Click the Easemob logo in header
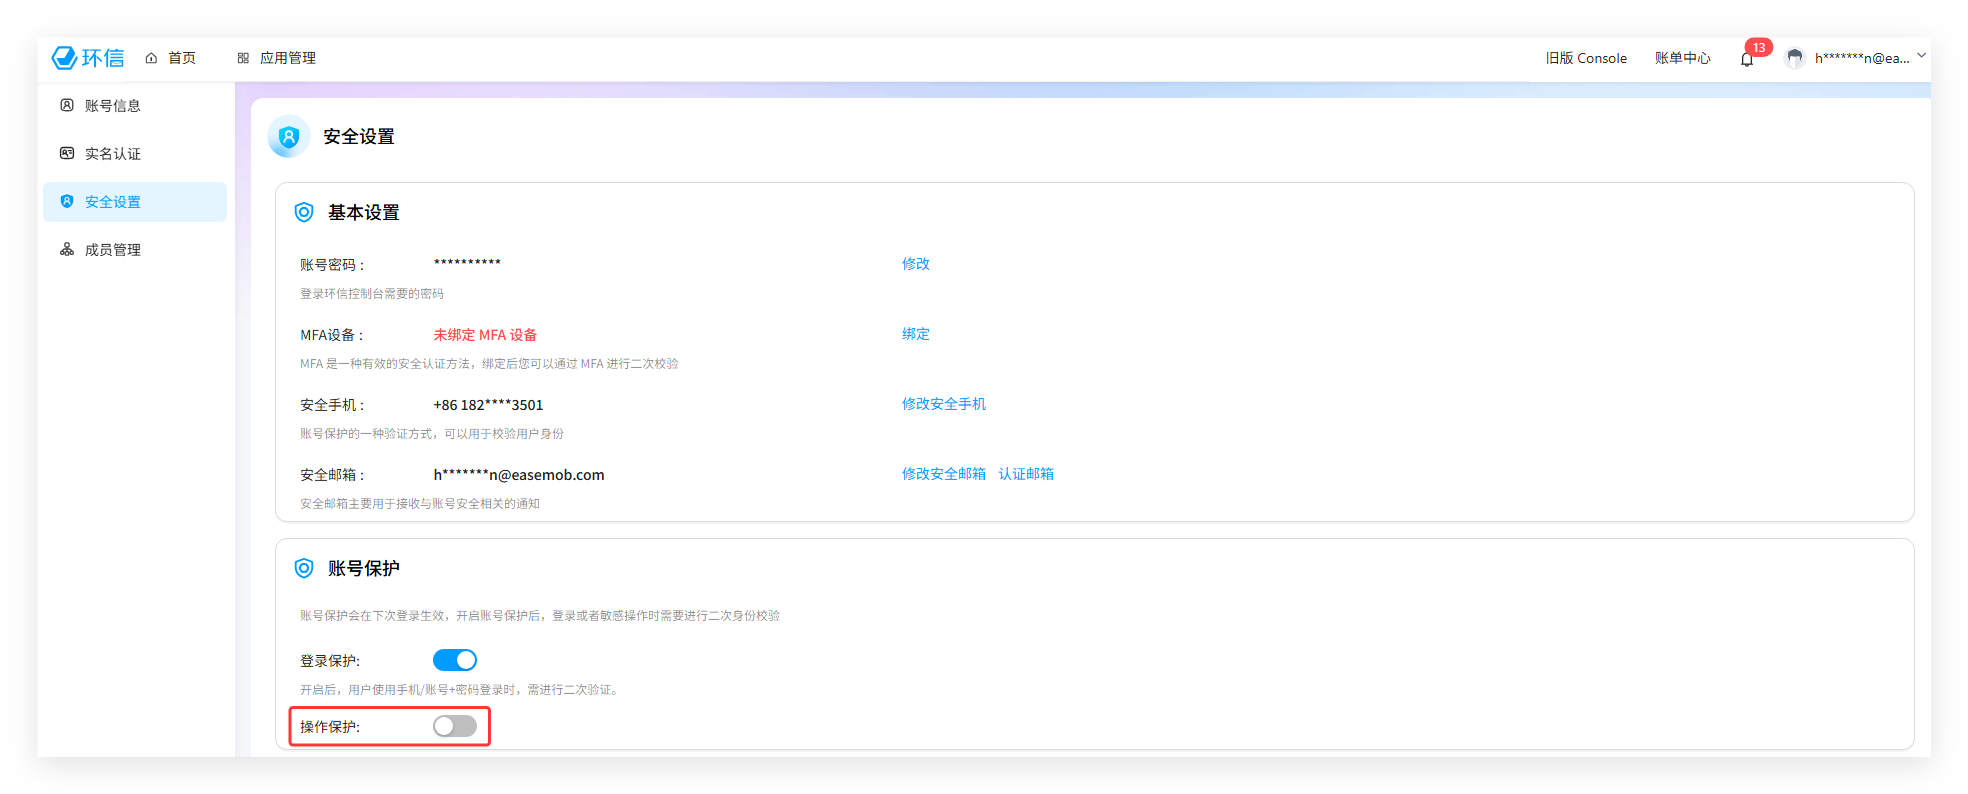The width and height of the screenshot is (1968, 794). pos(88,58)
